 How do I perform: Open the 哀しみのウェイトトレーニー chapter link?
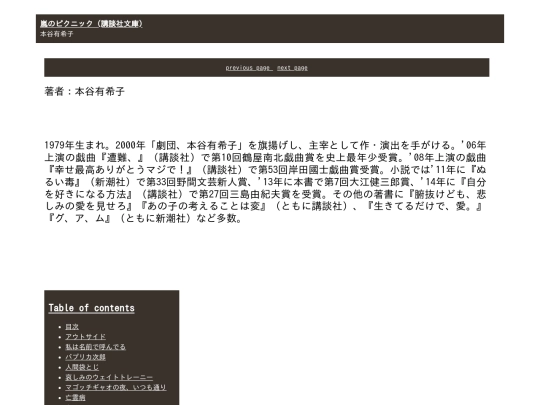pyautogui.click(x=109, y=377)
